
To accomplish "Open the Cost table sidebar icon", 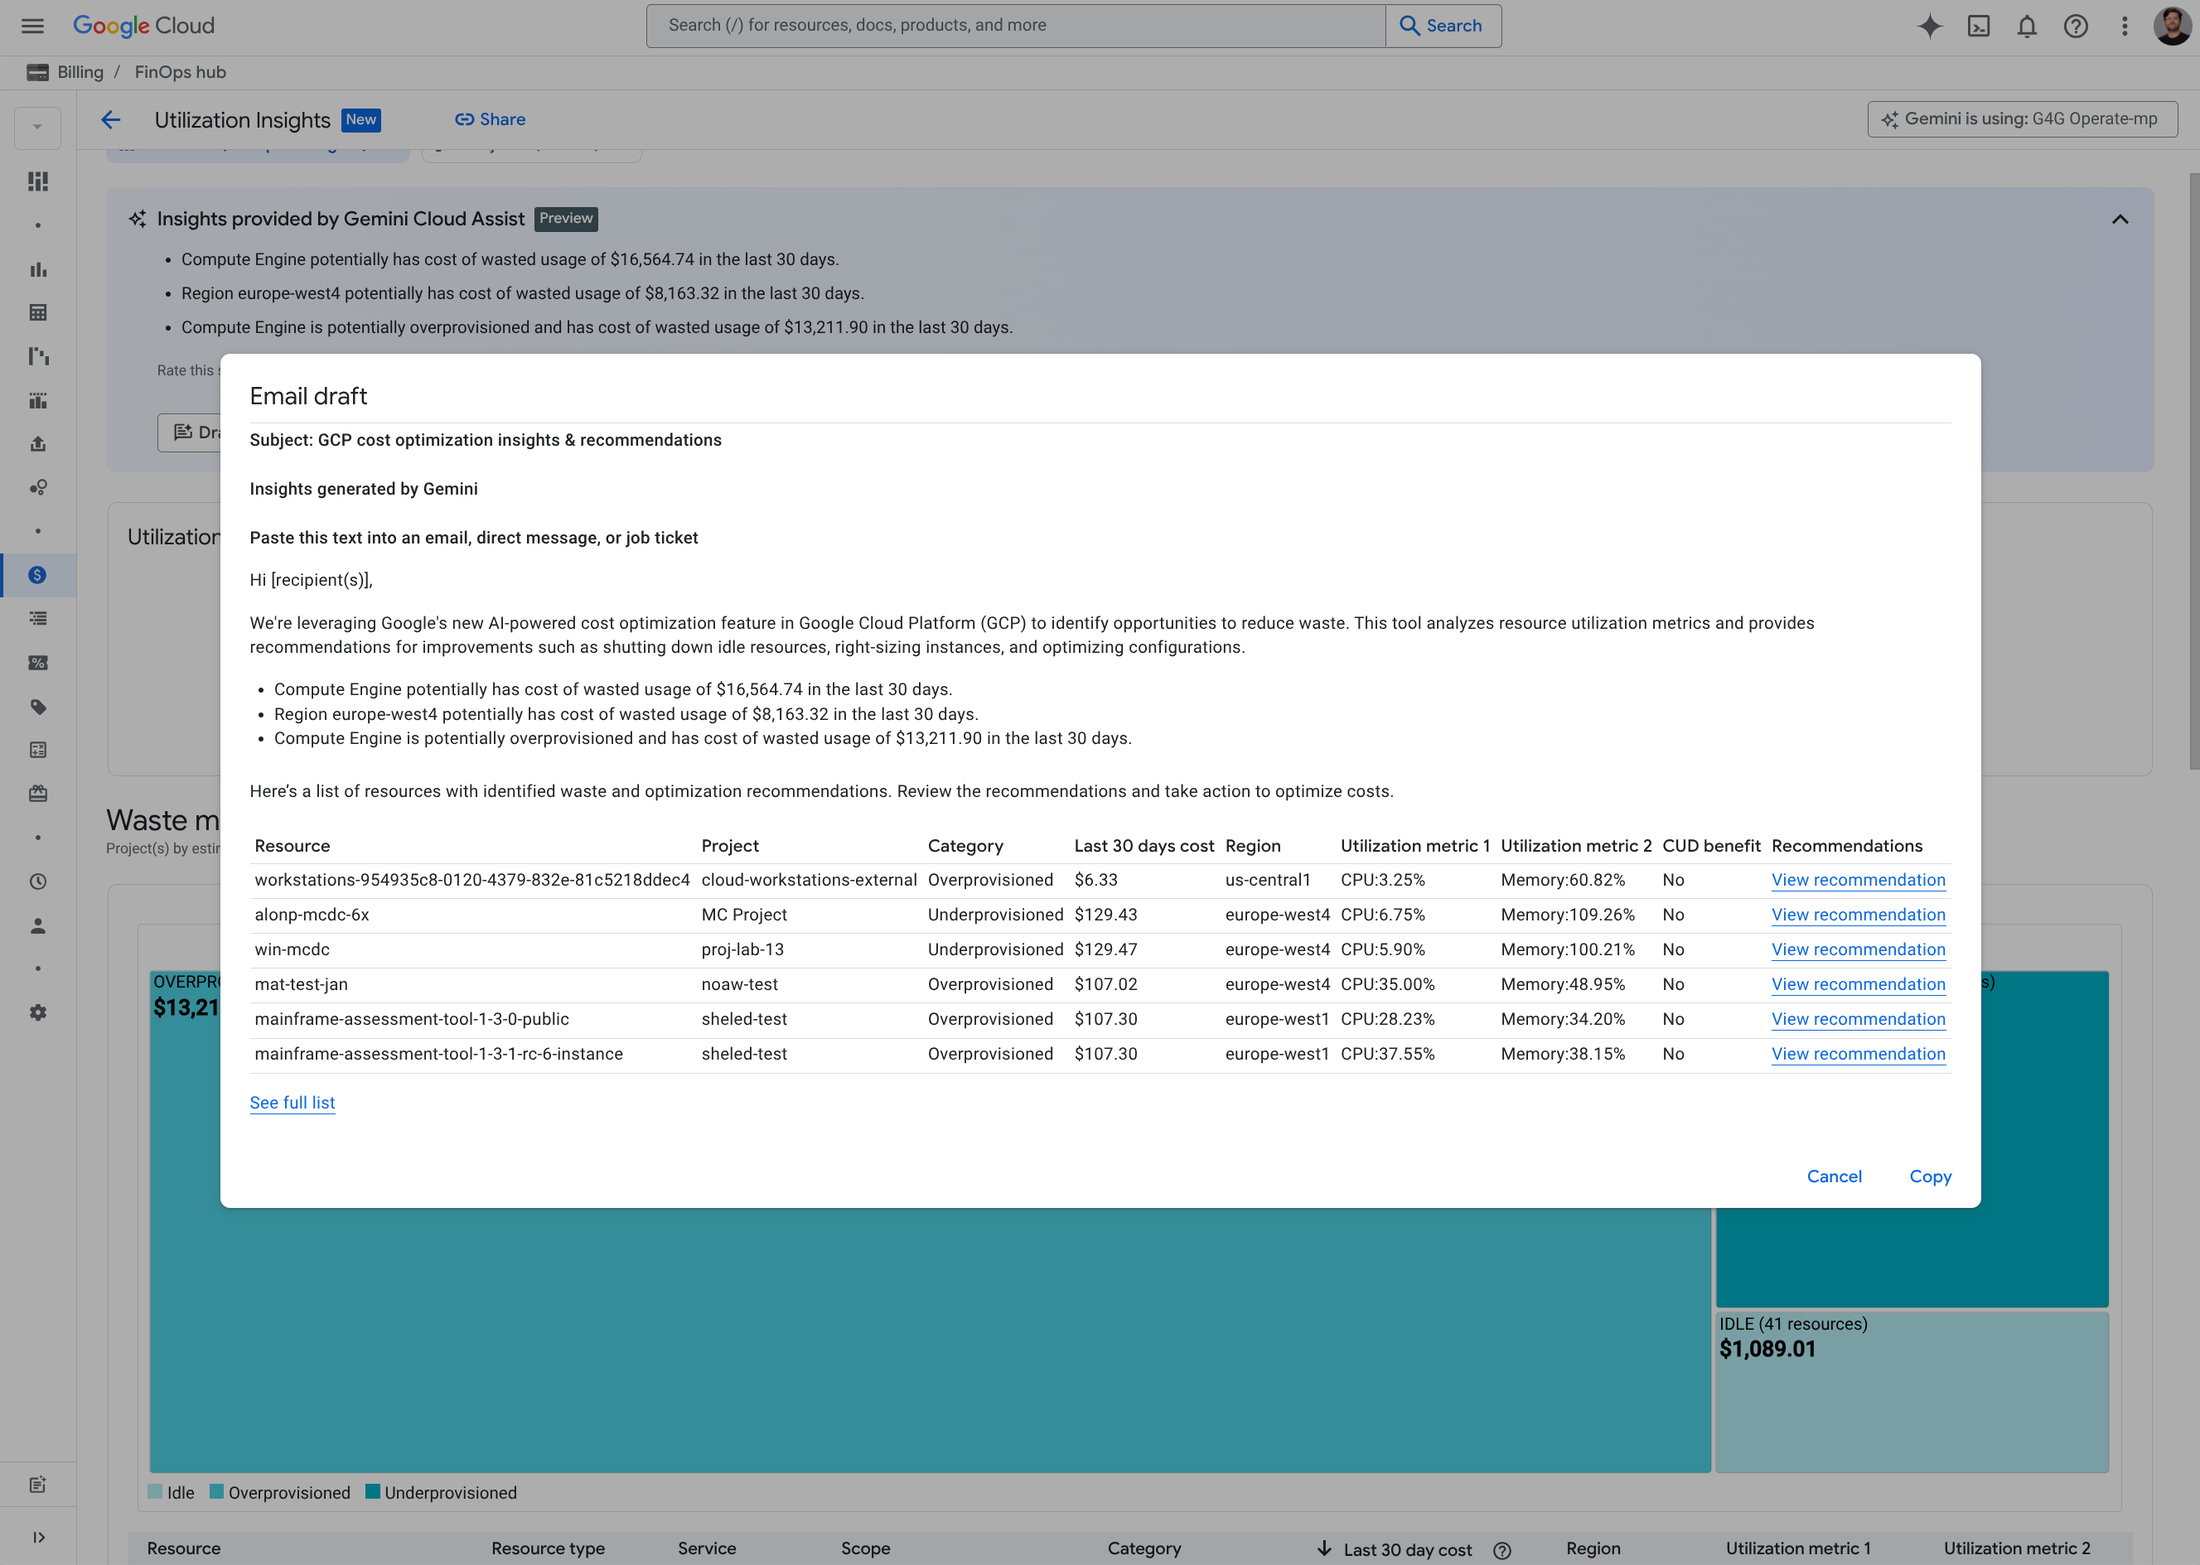I will [x=38, y=313].
